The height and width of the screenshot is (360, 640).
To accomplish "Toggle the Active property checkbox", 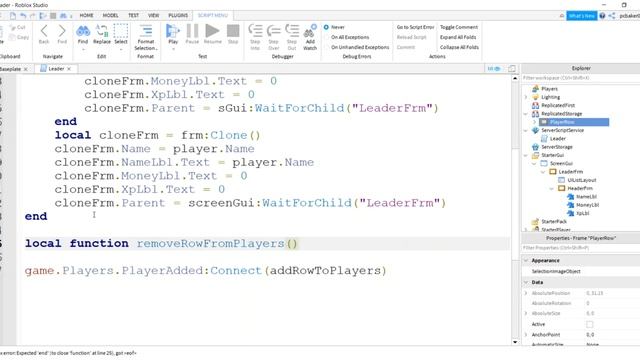I will [589, 324].
